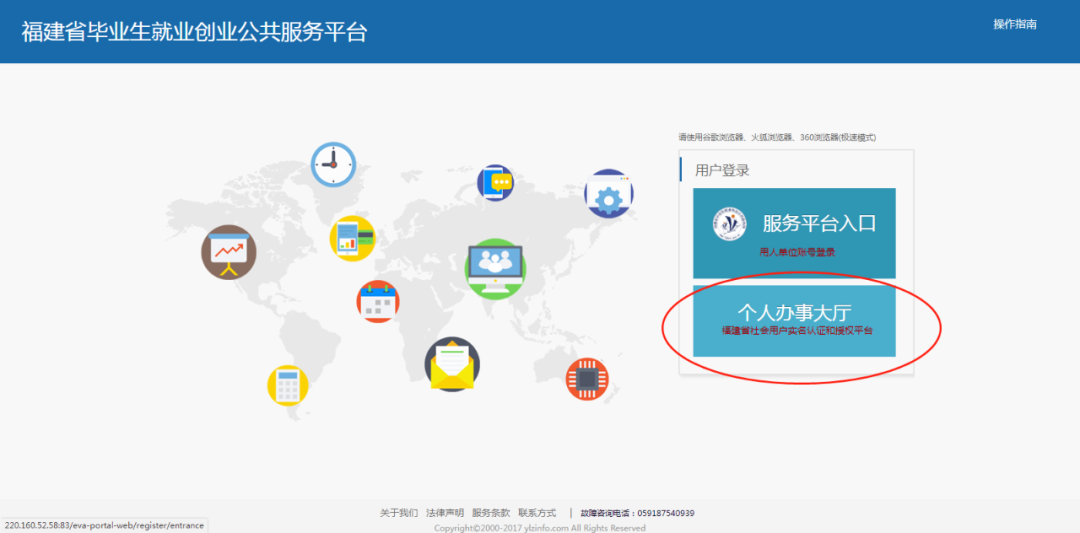The height and width of the screenshot is (533, 1080).
Task: Click the orange chip processor icon
Action: 586,379
